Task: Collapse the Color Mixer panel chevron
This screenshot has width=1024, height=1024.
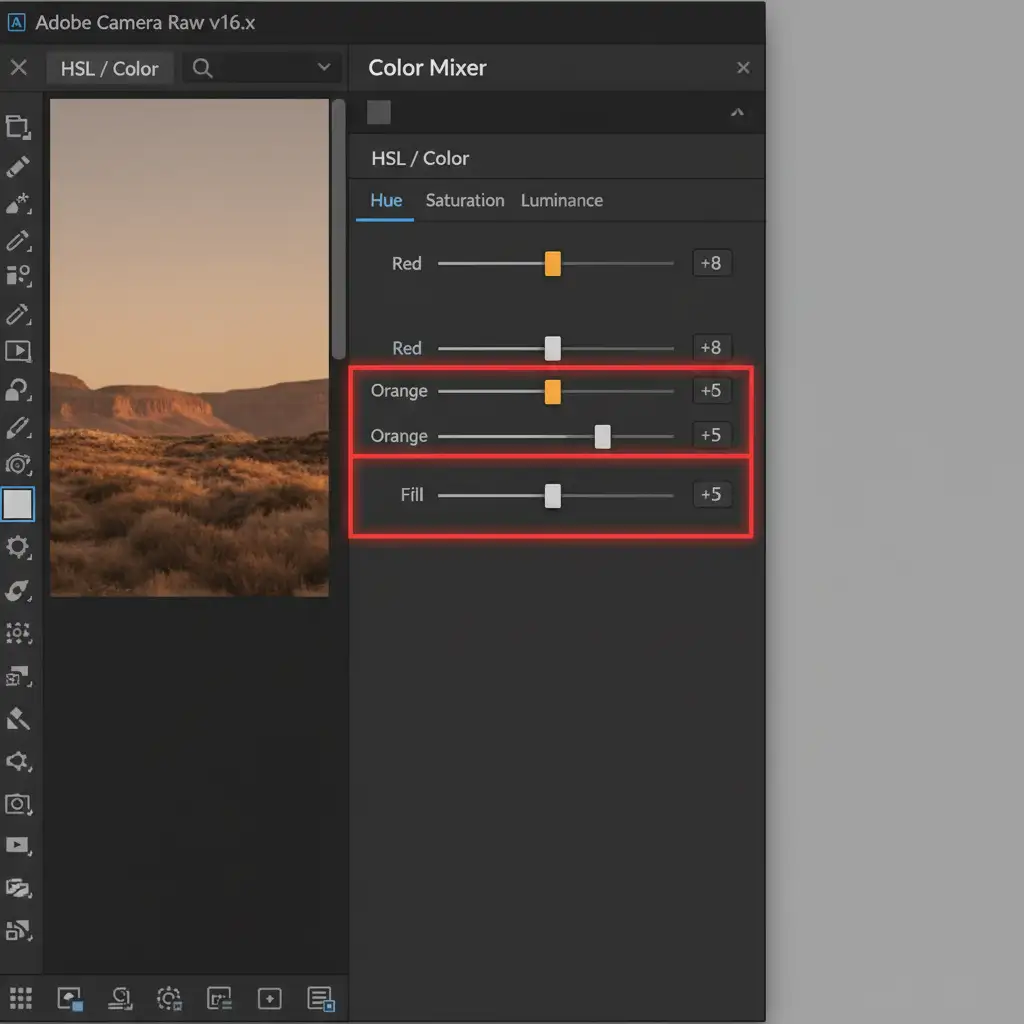Action: (x=737, y=113)
